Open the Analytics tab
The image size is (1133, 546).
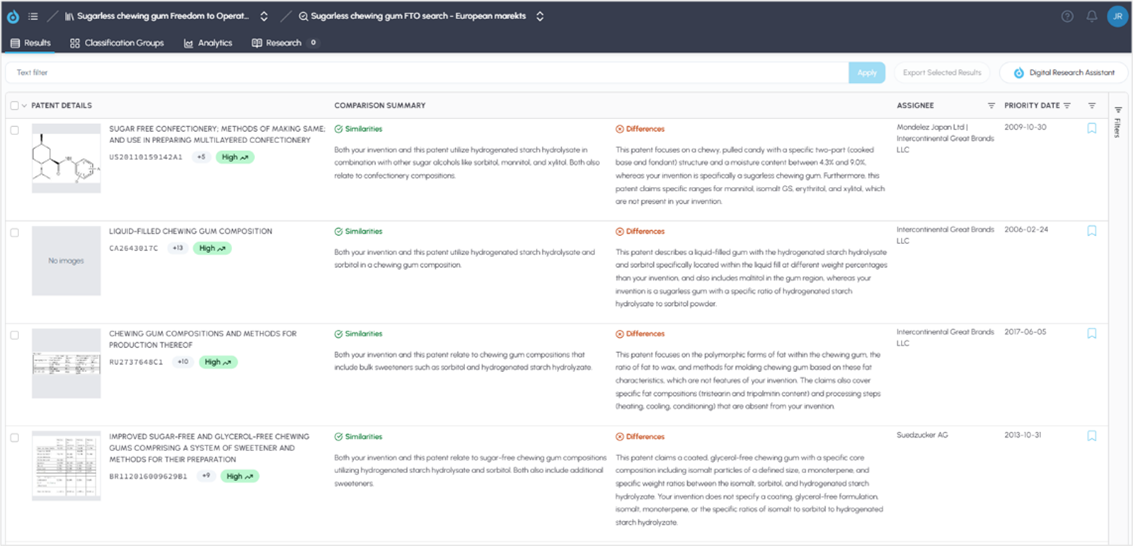click(208, 43)
